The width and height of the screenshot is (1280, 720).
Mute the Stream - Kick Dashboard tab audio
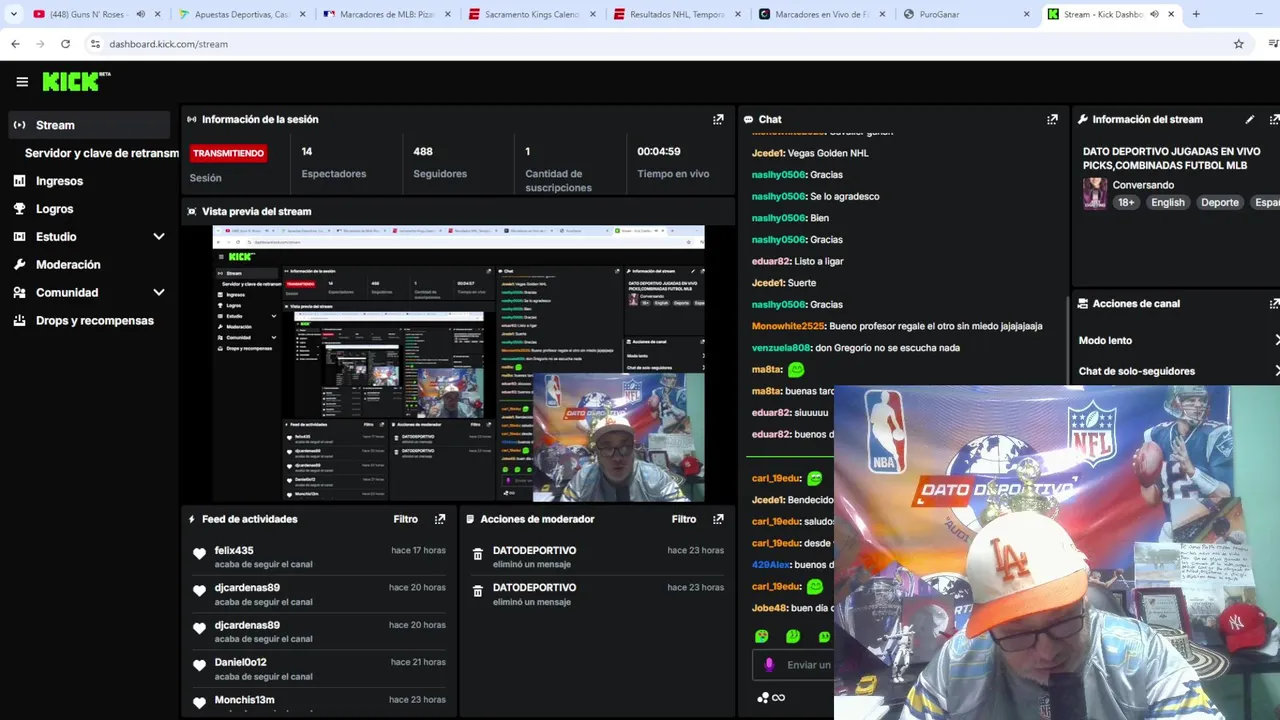(x=1154, y=14)
